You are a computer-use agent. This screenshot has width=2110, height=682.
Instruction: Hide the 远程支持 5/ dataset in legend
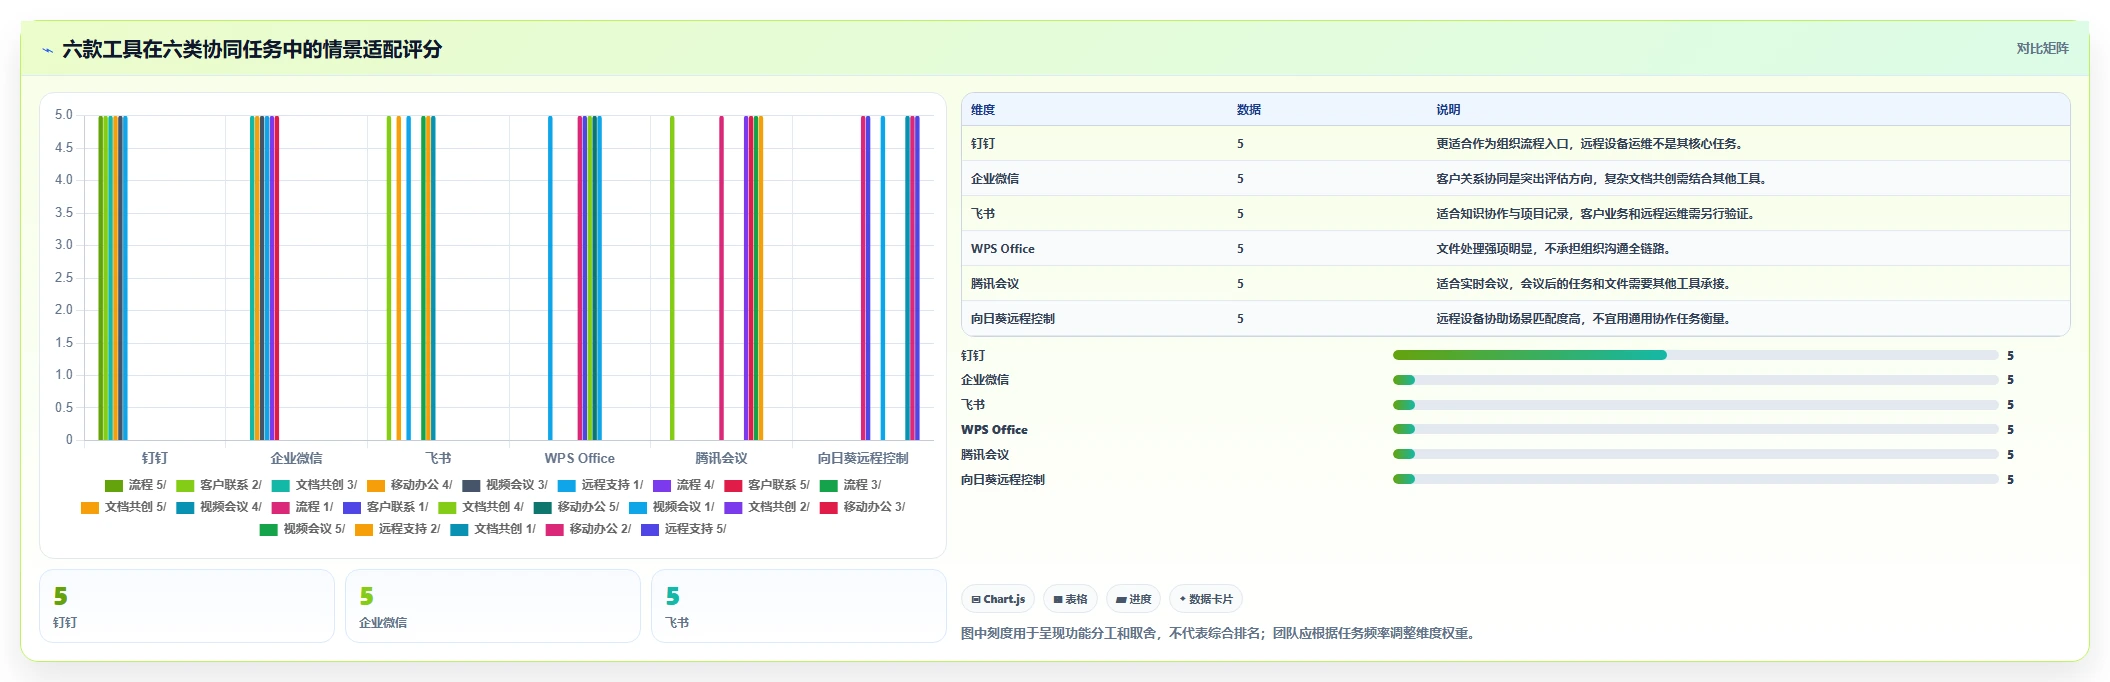click(x=684, y=529)
